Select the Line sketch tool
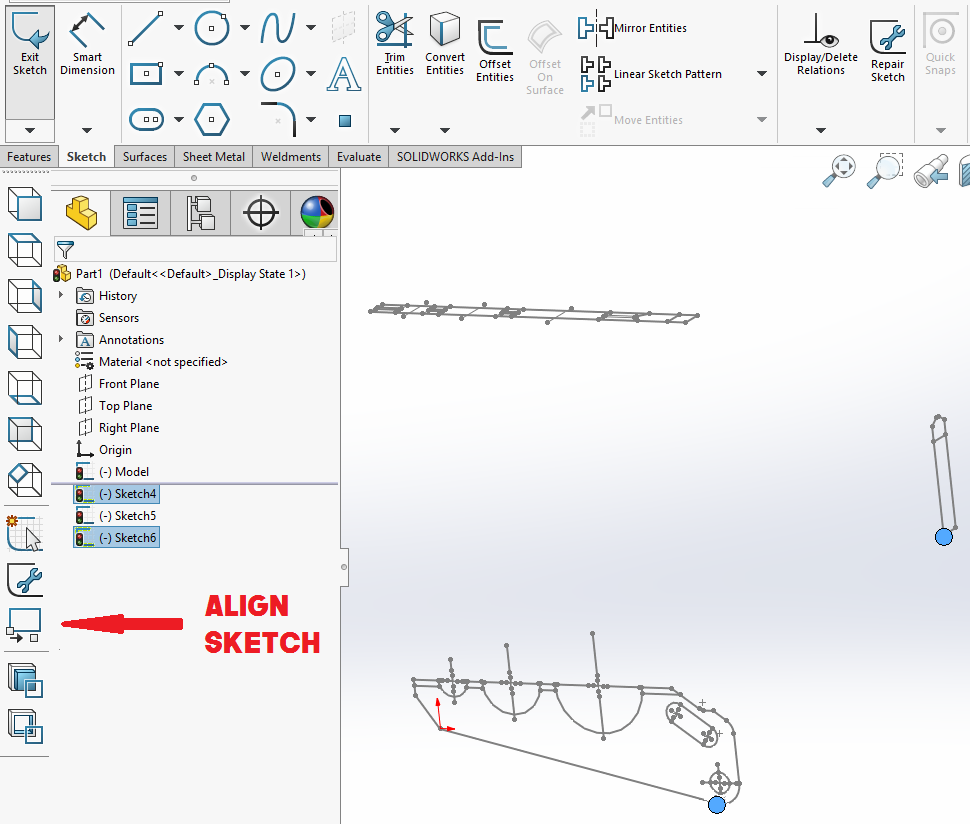Image resolution: width=970 pixels, height=824 pixels. [x=146, y=28]
